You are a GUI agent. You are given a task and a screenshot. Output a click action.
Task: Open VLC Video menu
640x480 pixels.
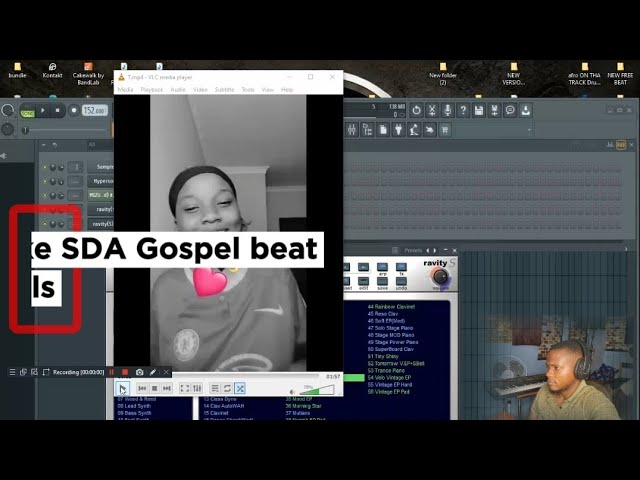pos(200,90)
